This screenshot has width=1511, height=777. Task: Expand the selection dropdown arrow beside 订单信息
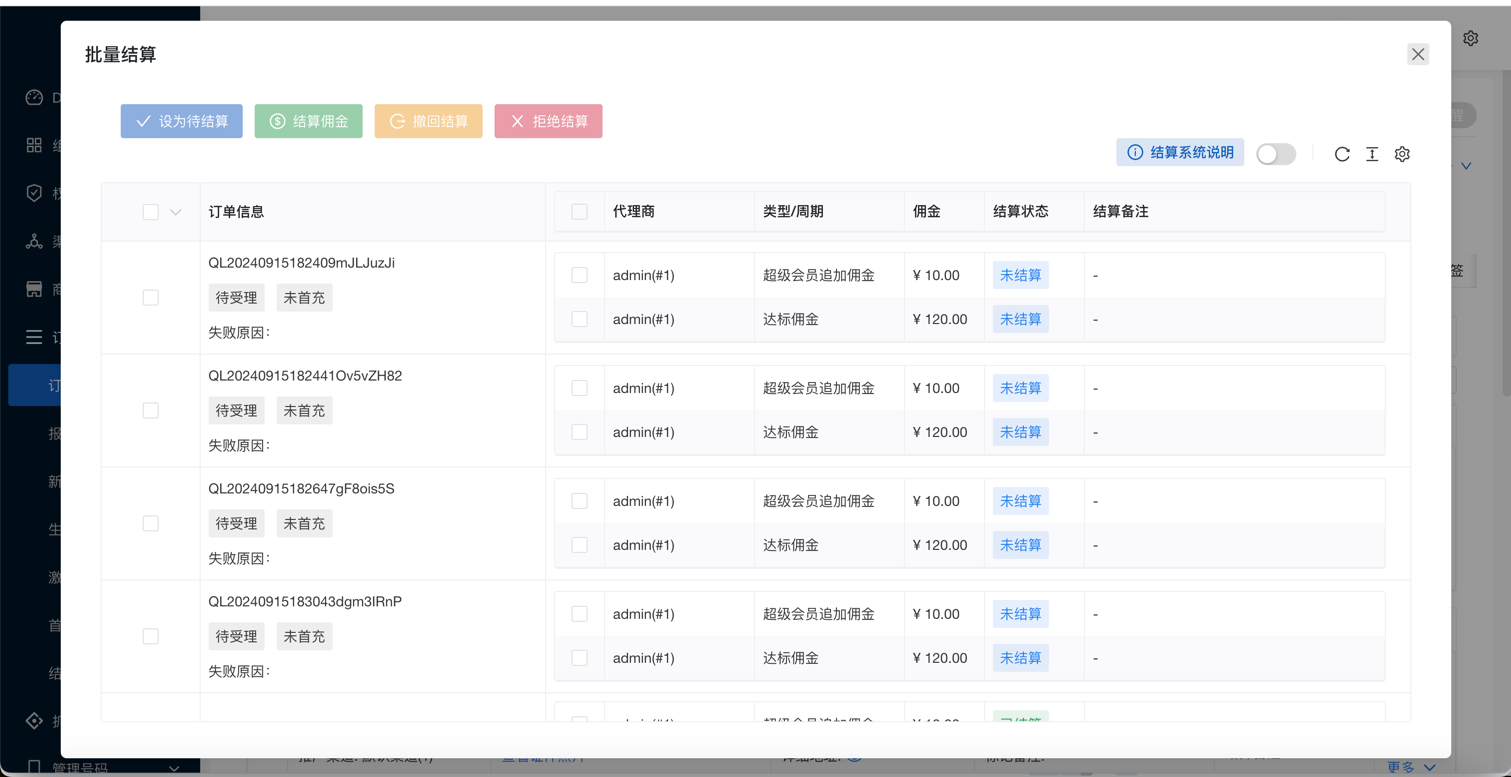[x=176, y=212]
